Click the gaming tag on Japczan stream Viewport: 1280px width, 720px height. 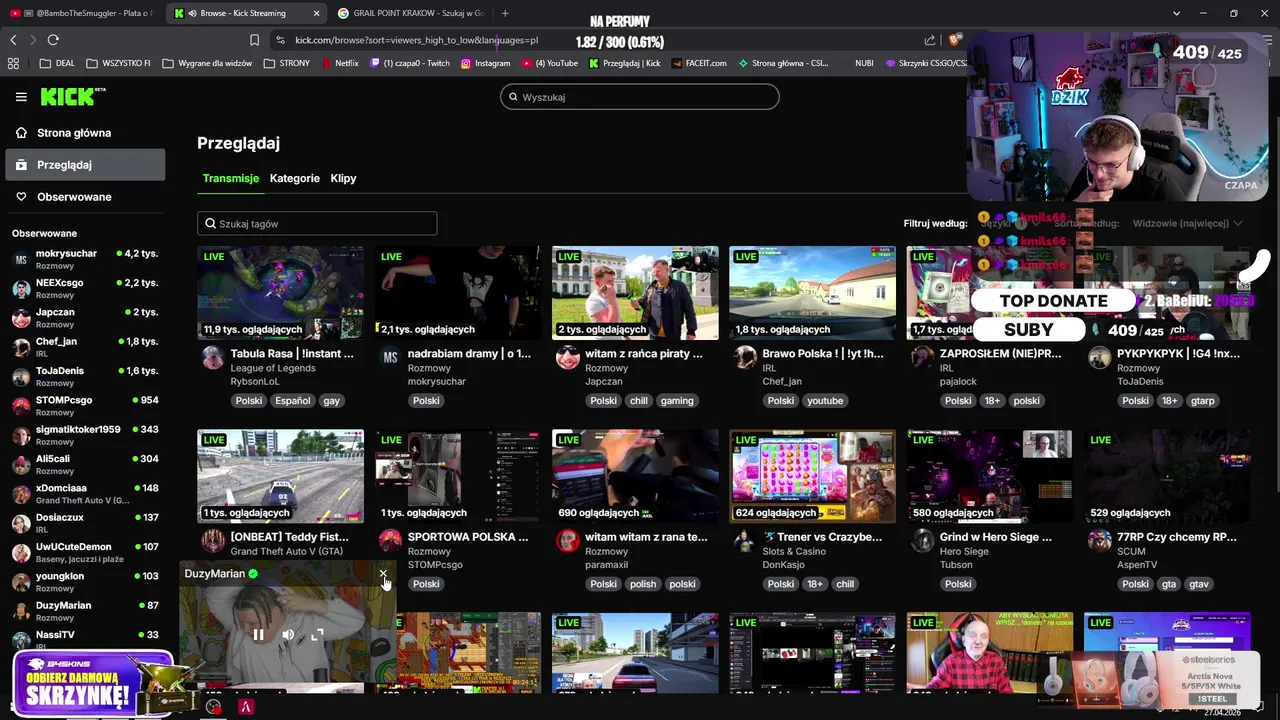pyautogui.click(x=677, y=401)
